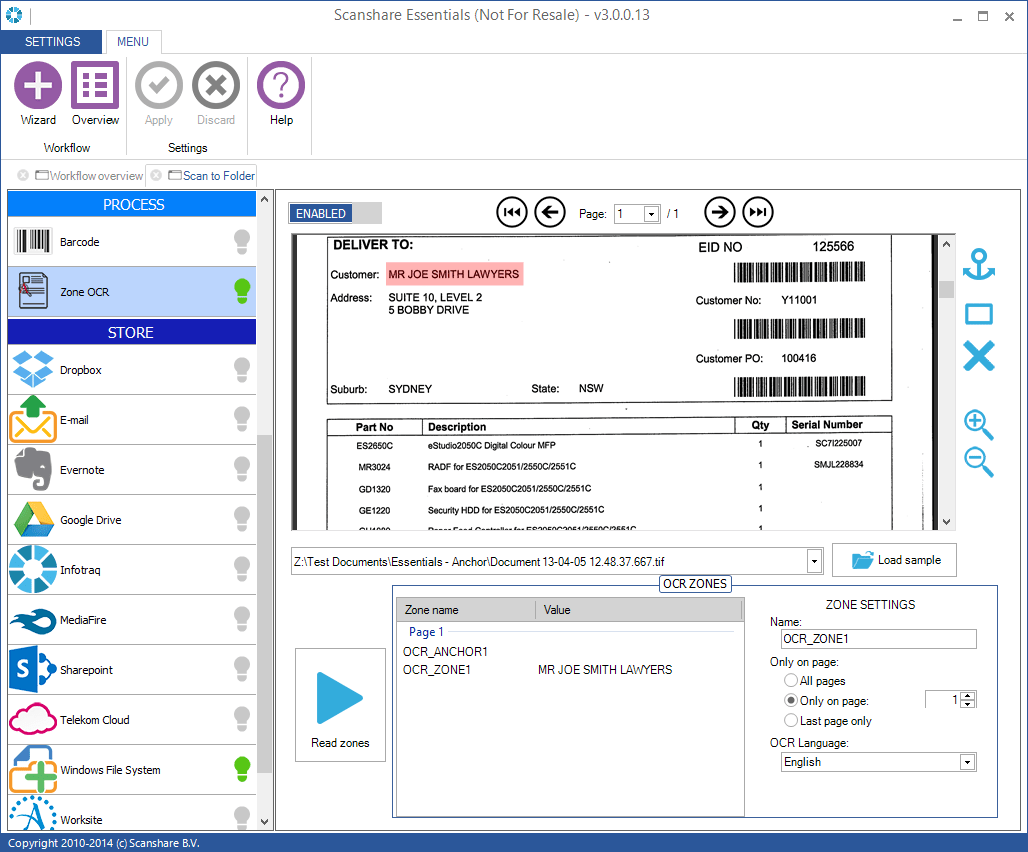The height and width of the screenshot is (852, 1028).
Task: Click the Apply settings checkmark icon
Action: tap(159, 85)
